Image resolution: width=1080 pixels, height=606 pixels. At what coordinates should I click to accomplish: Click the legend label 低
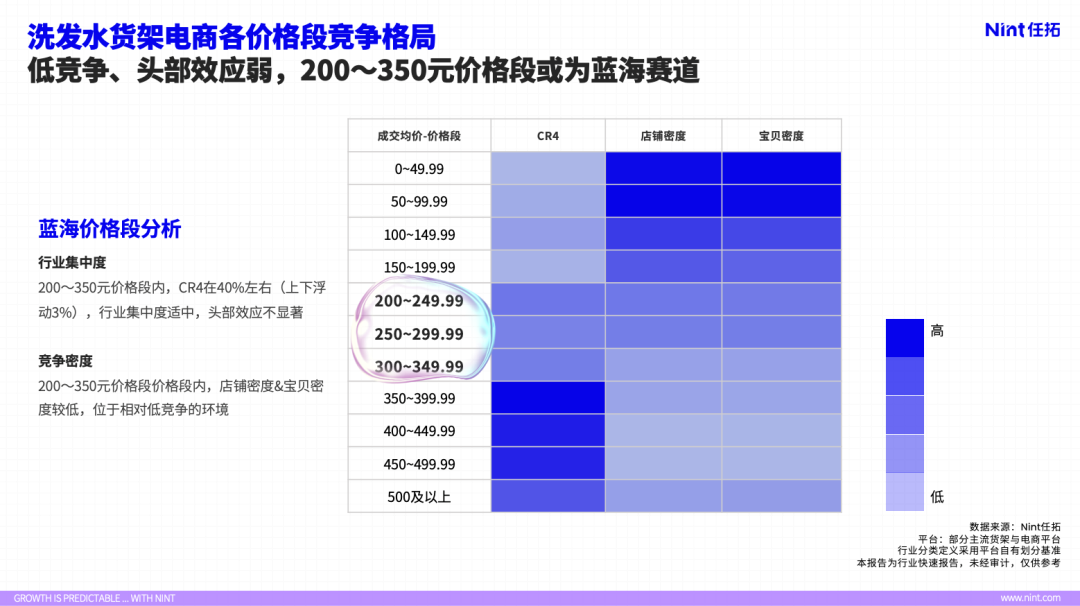coord(937,497)
